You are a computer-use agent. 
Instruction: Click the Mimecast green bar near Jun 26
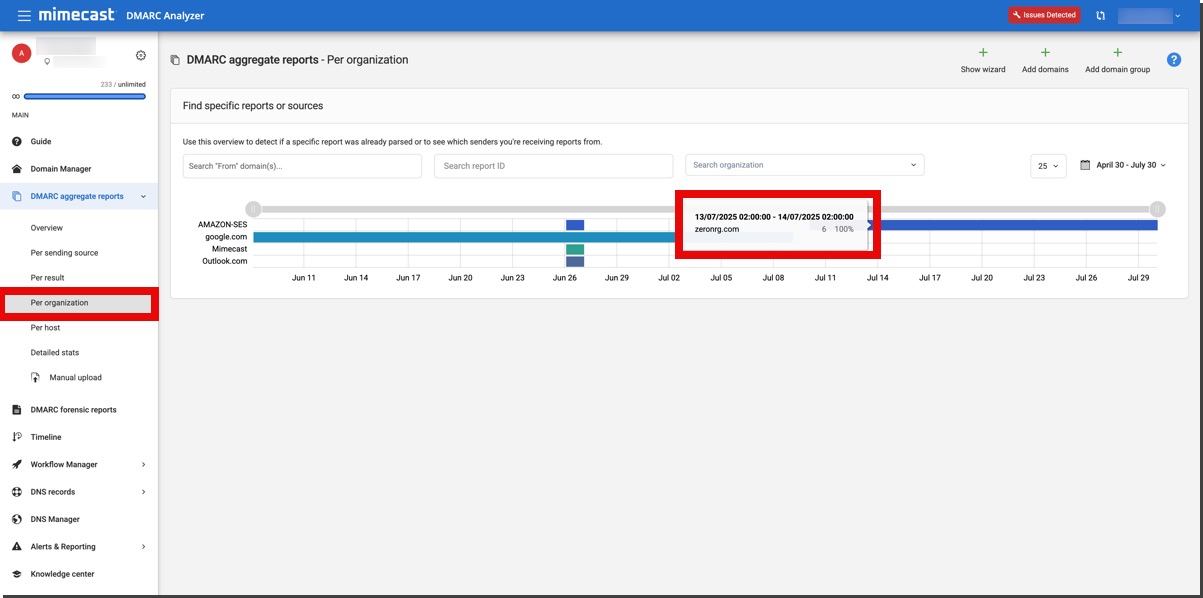575,249
